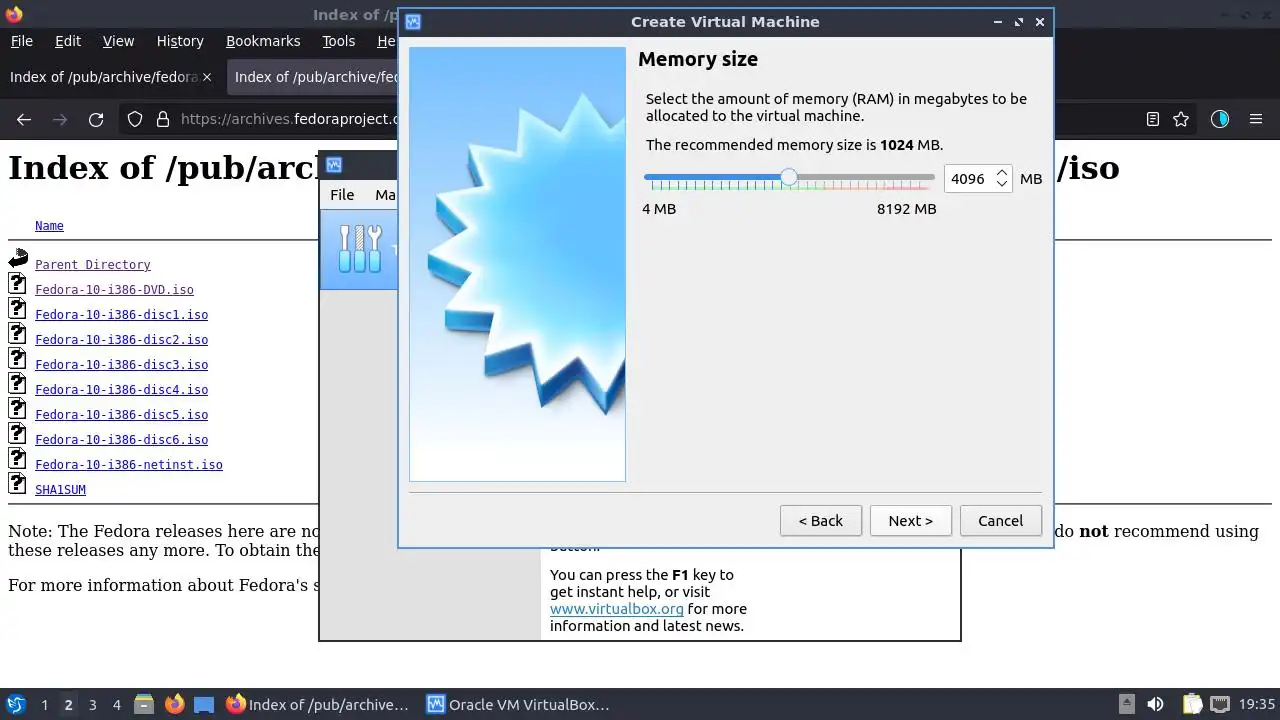Viewport: 1280px width, 720px height.
Task: Increase memory with the spinbox up arrow
Action: point(1002,172)
